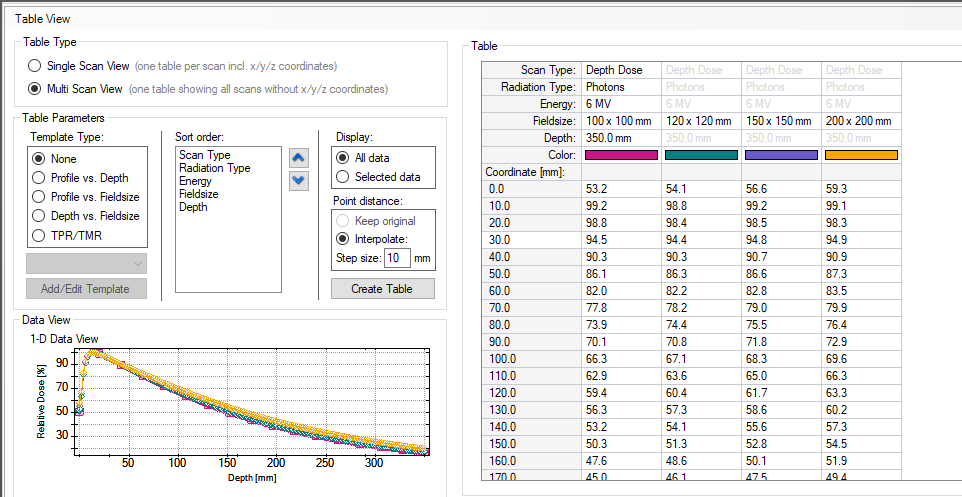This screenshot has width=962, height=497.
Task: Choose TPR/TMR template type
Action: [x=40, y=235]
